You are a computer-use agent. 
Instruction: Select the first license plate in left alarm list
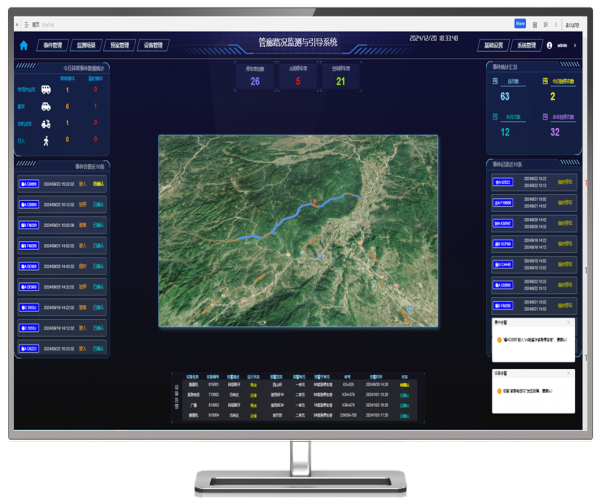click(29, 184)
